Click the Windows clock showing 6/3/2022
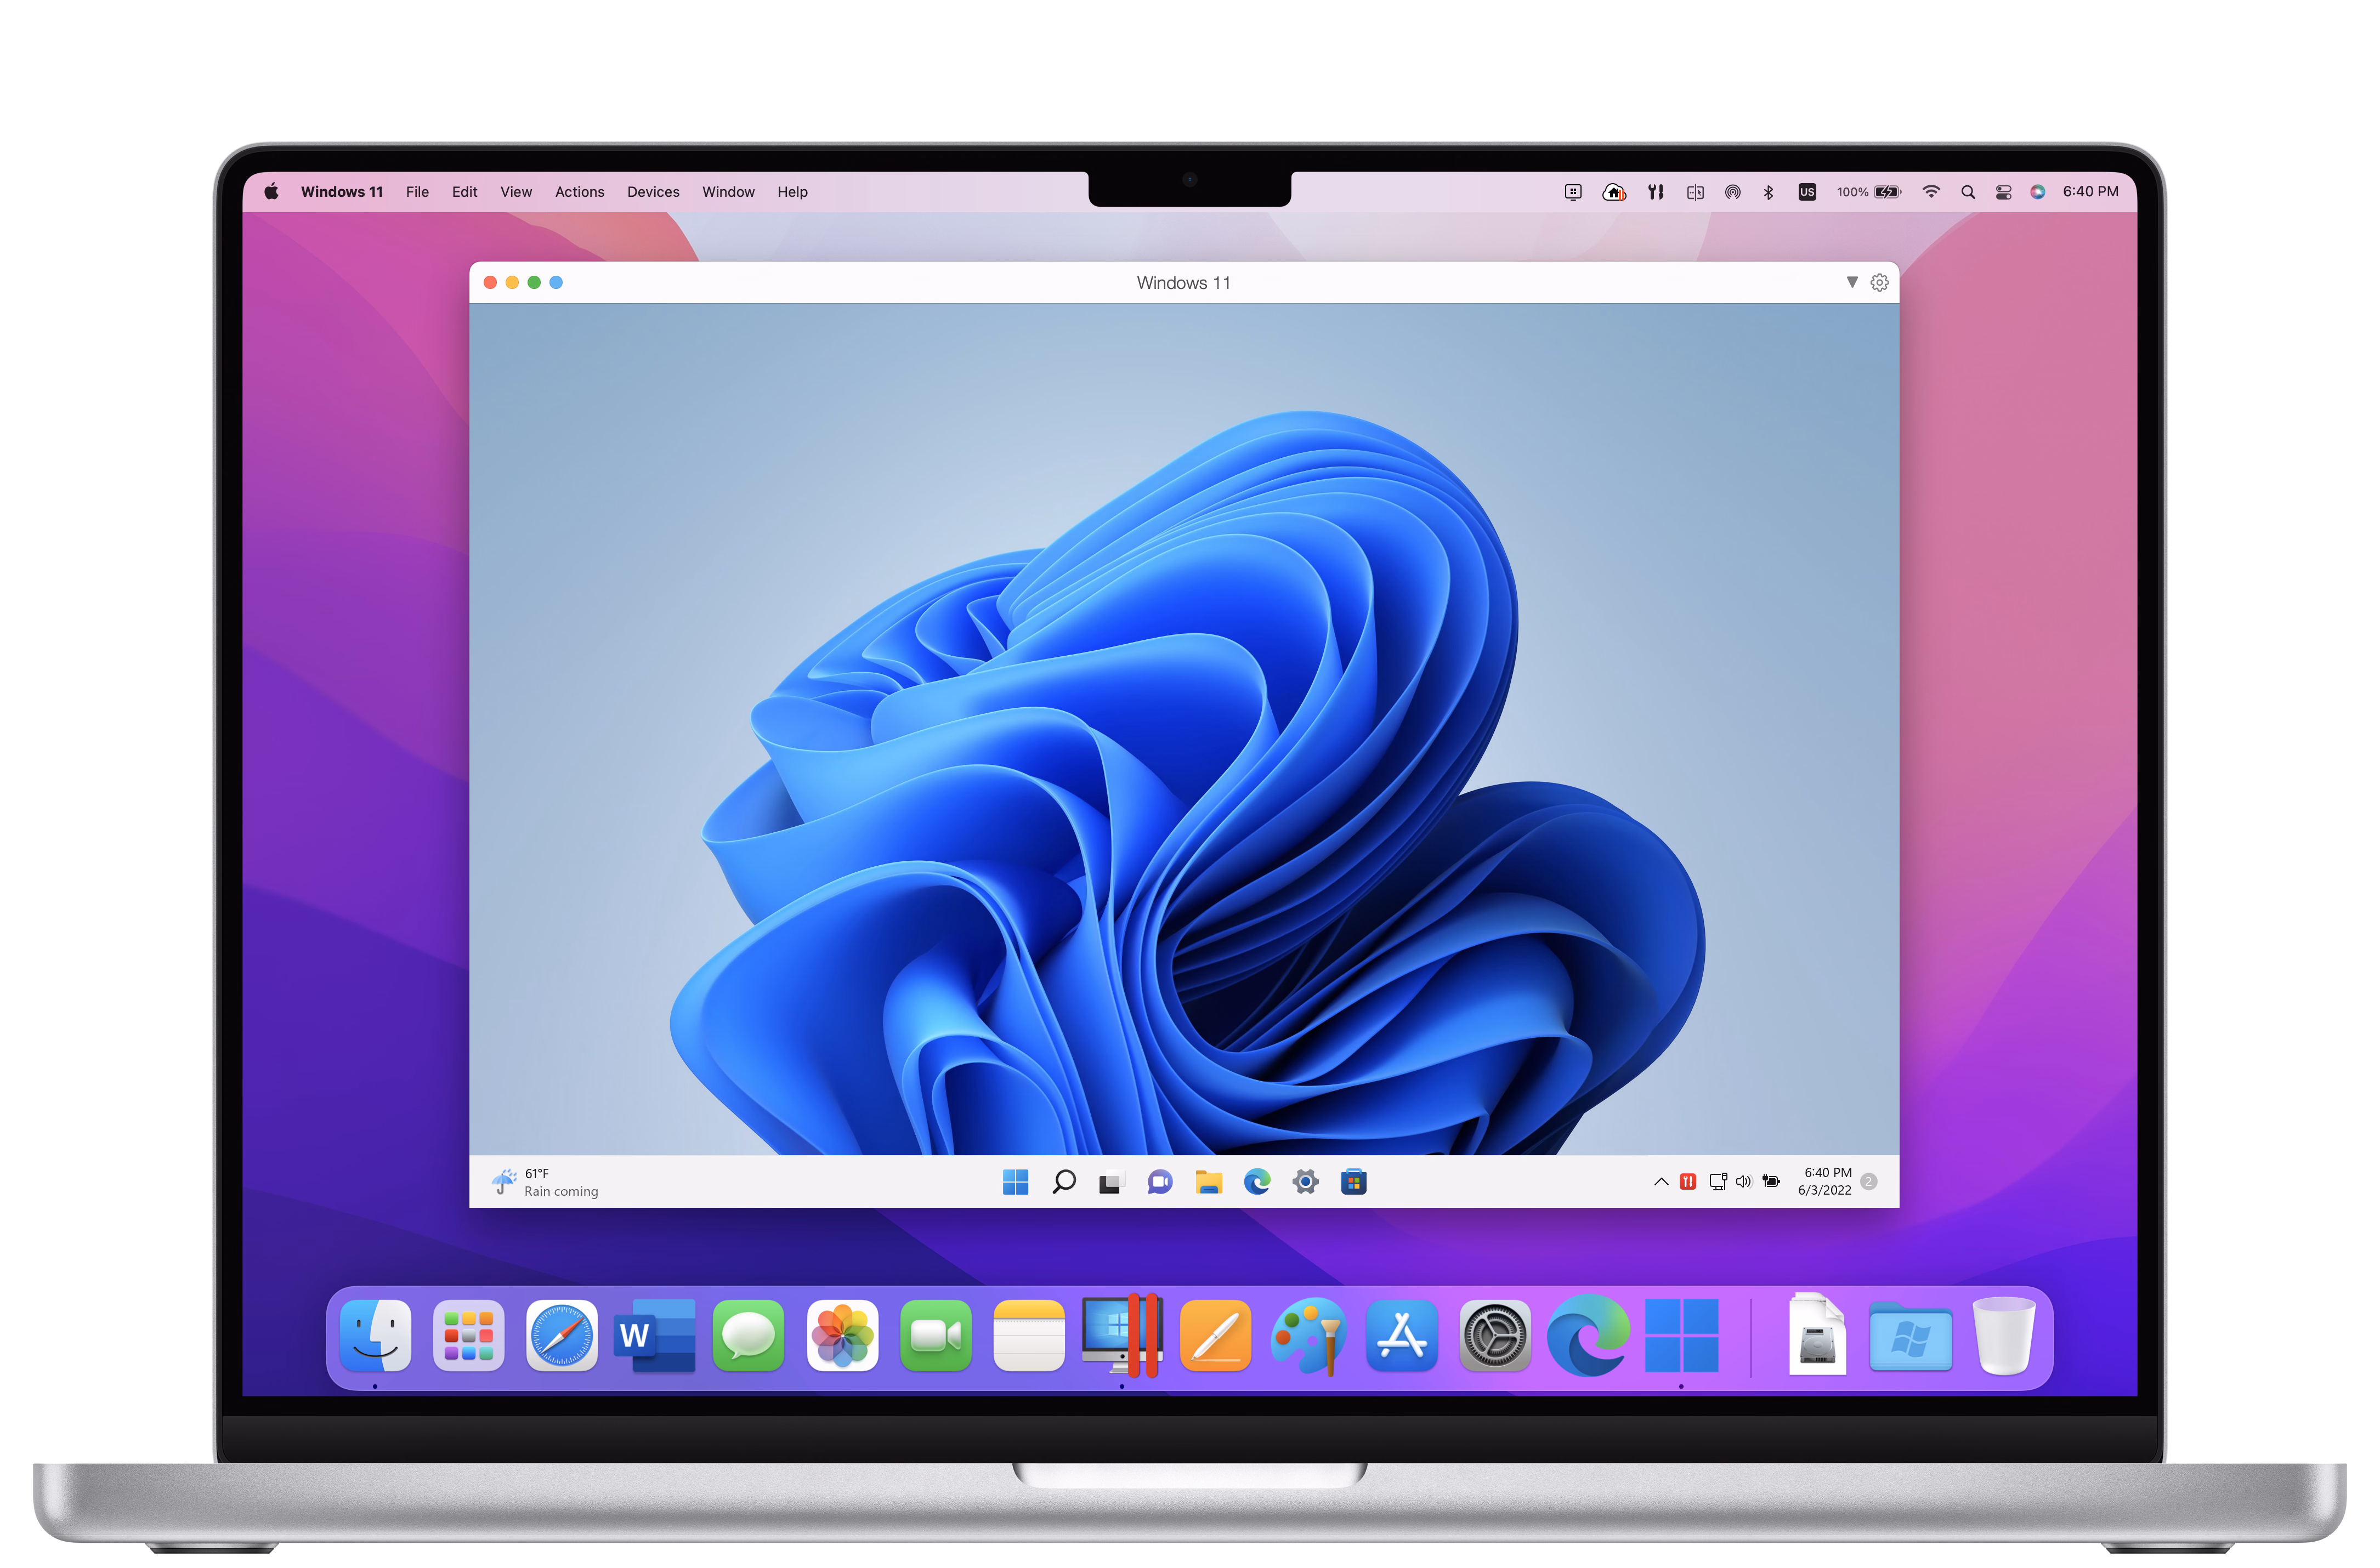Image resolution: width=2380 pixels, height=1568 pixels. click(1825, 1181)
